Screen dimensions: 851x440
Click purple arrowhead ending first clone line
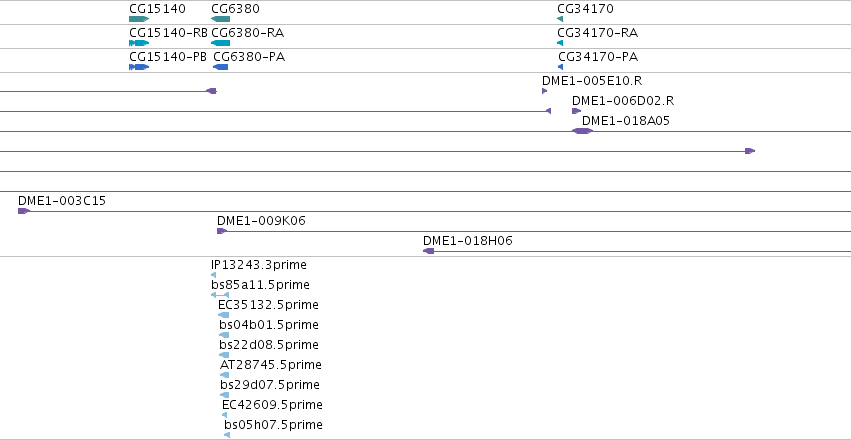click(212, 91)
